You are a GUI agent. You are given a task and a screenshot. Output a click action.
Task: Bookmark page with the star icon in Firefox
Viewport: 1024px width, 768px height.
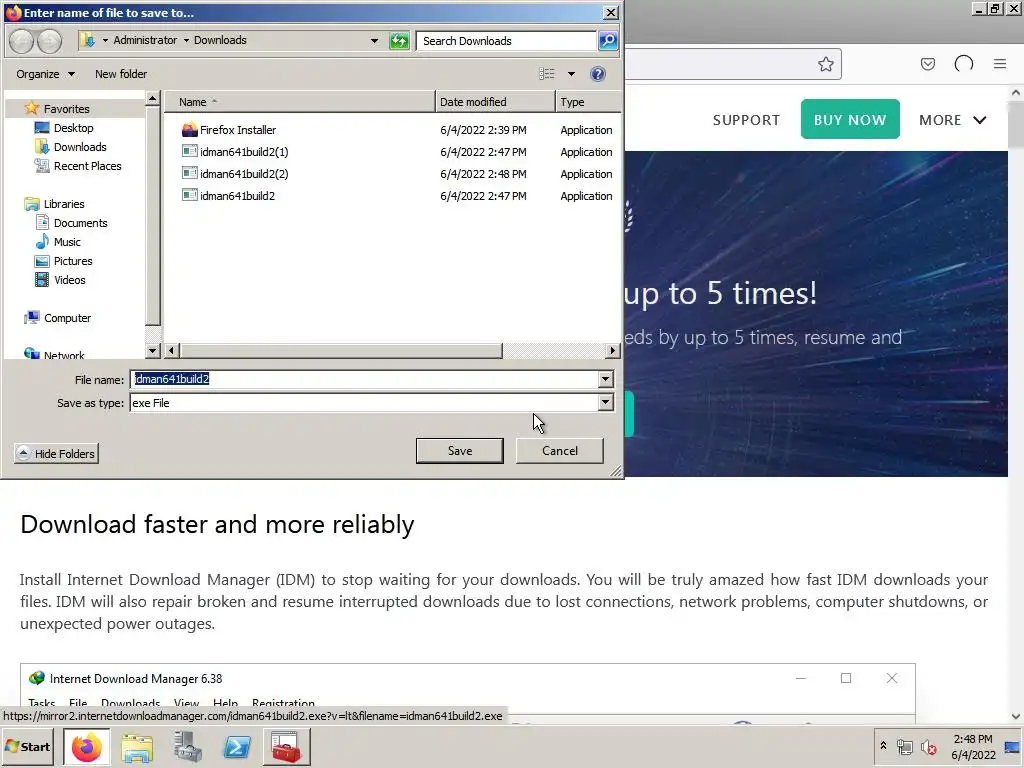coord(825,64)
